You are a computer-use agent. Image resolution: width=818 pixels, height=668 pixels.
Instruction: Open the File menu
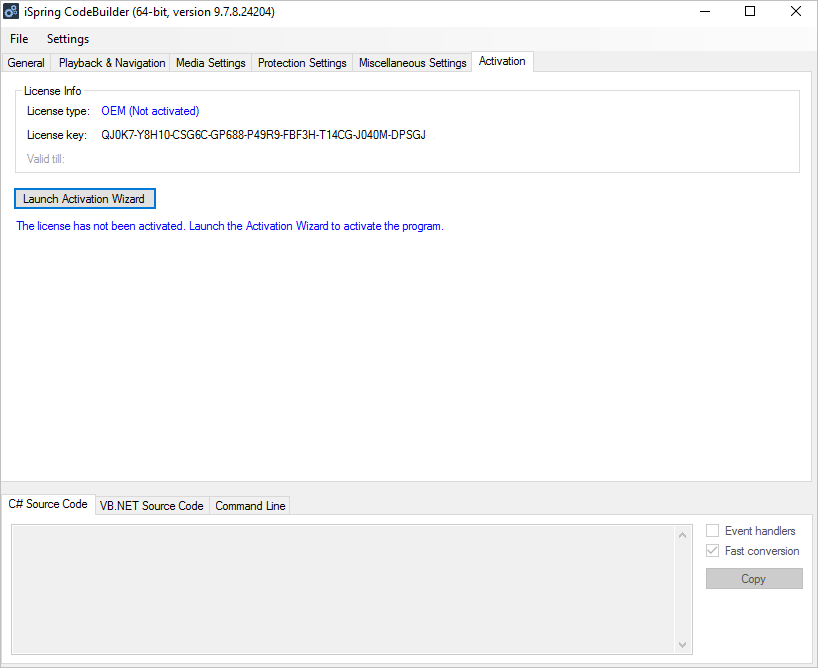pos(19,39)
